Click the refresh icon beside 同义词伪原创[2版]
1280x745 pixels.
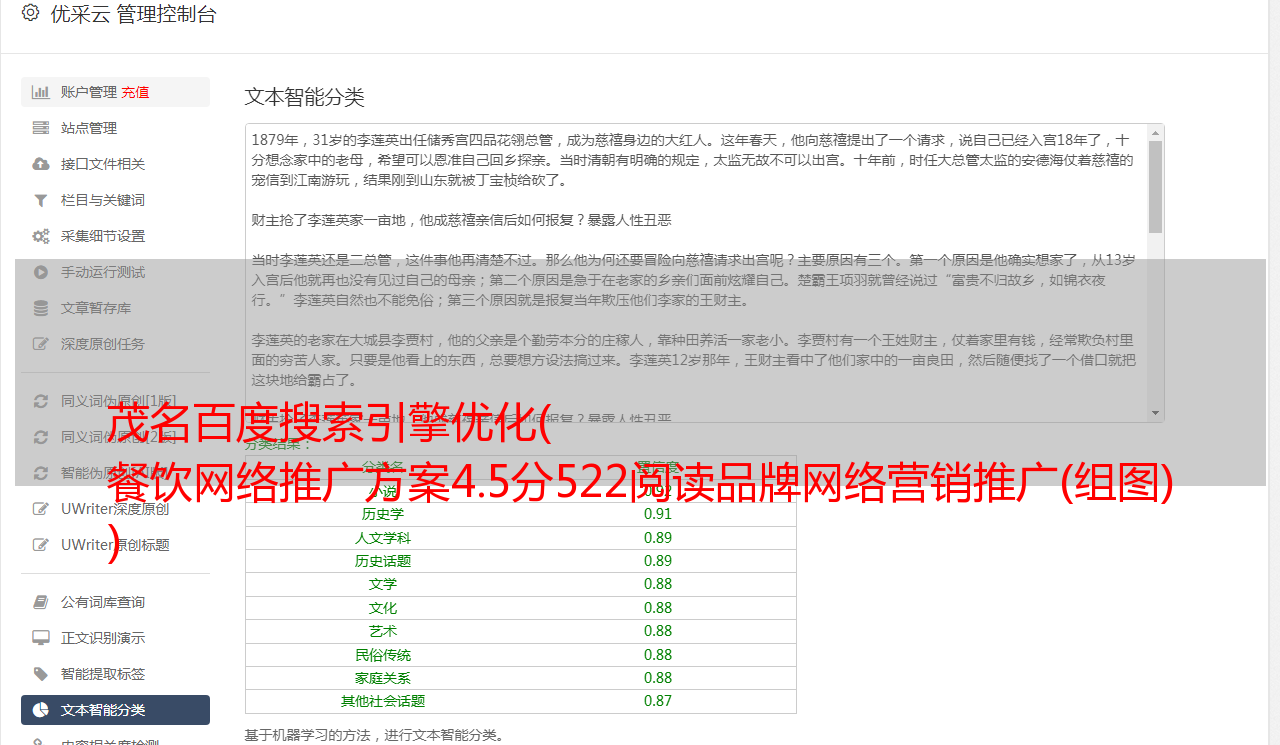point(41,437)
